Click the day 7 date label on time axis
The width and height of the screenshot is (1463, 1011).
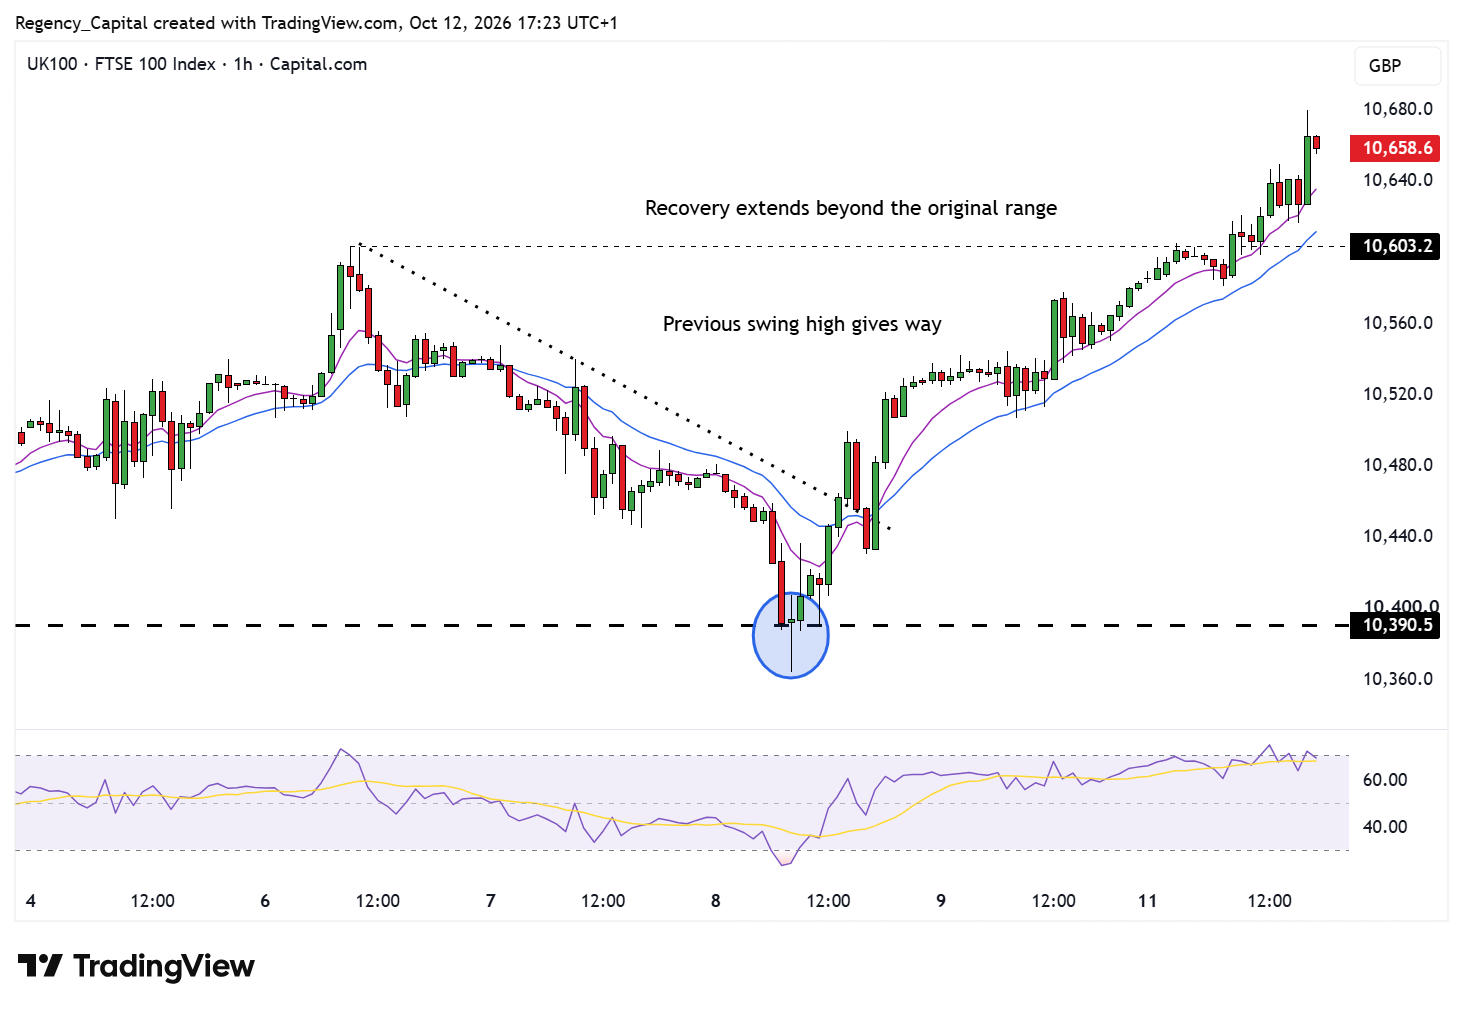490,901
